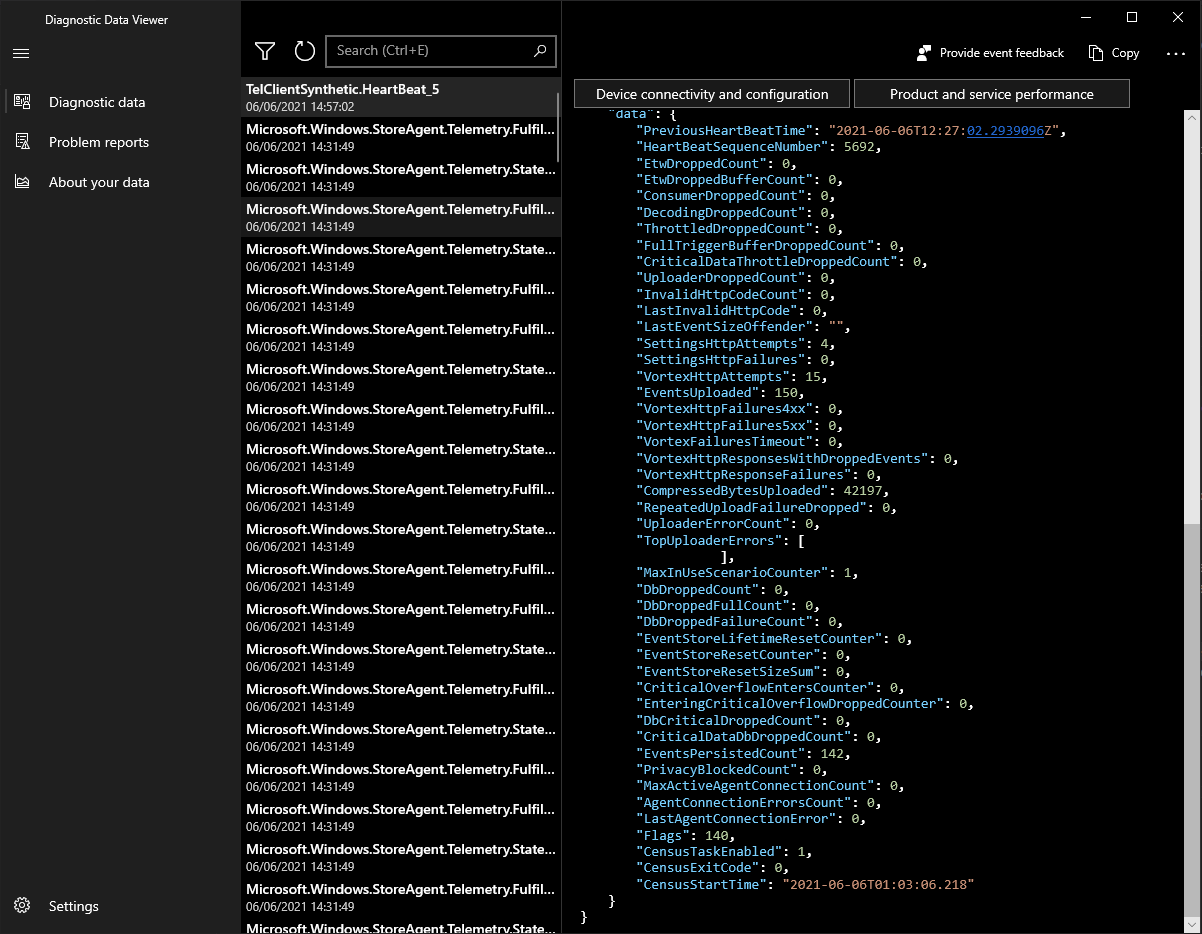Open the hamburger navigation menu
The image size is (1202, 934).
21,53
